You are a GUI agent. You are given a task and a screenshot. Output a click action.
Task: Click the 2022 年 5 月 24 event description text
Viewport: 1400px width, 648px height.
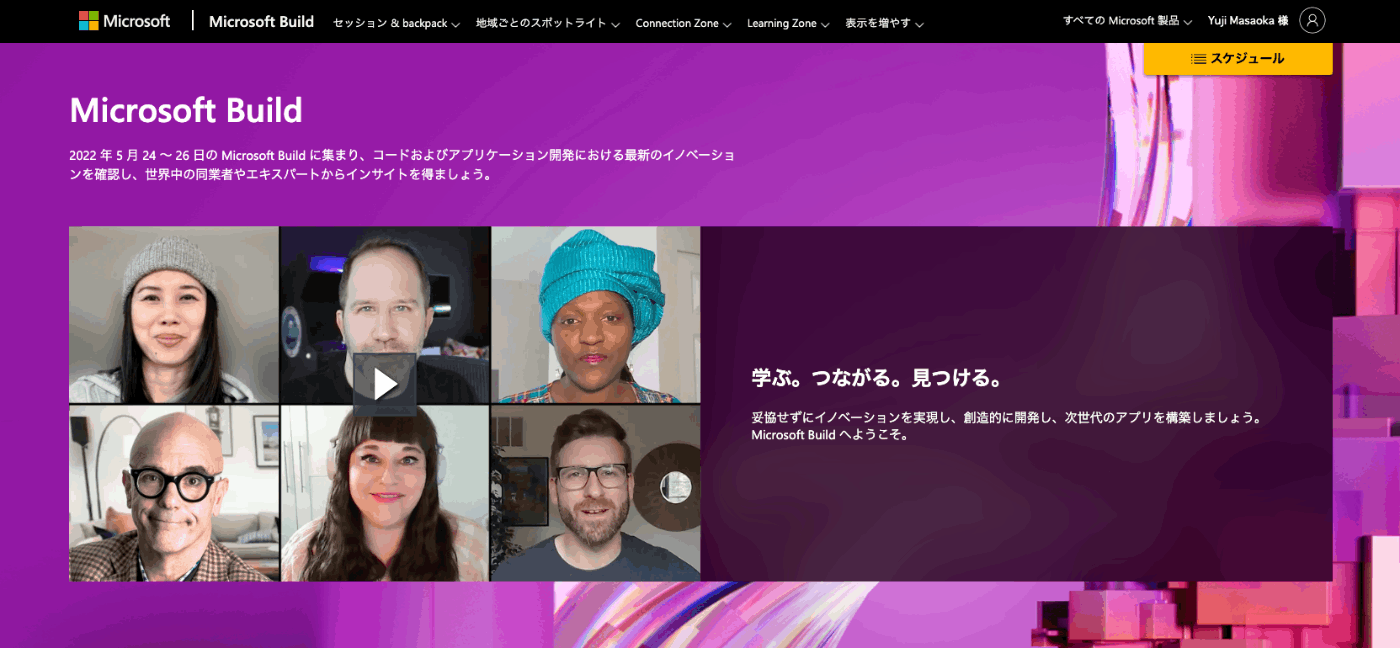pos(402,164)
